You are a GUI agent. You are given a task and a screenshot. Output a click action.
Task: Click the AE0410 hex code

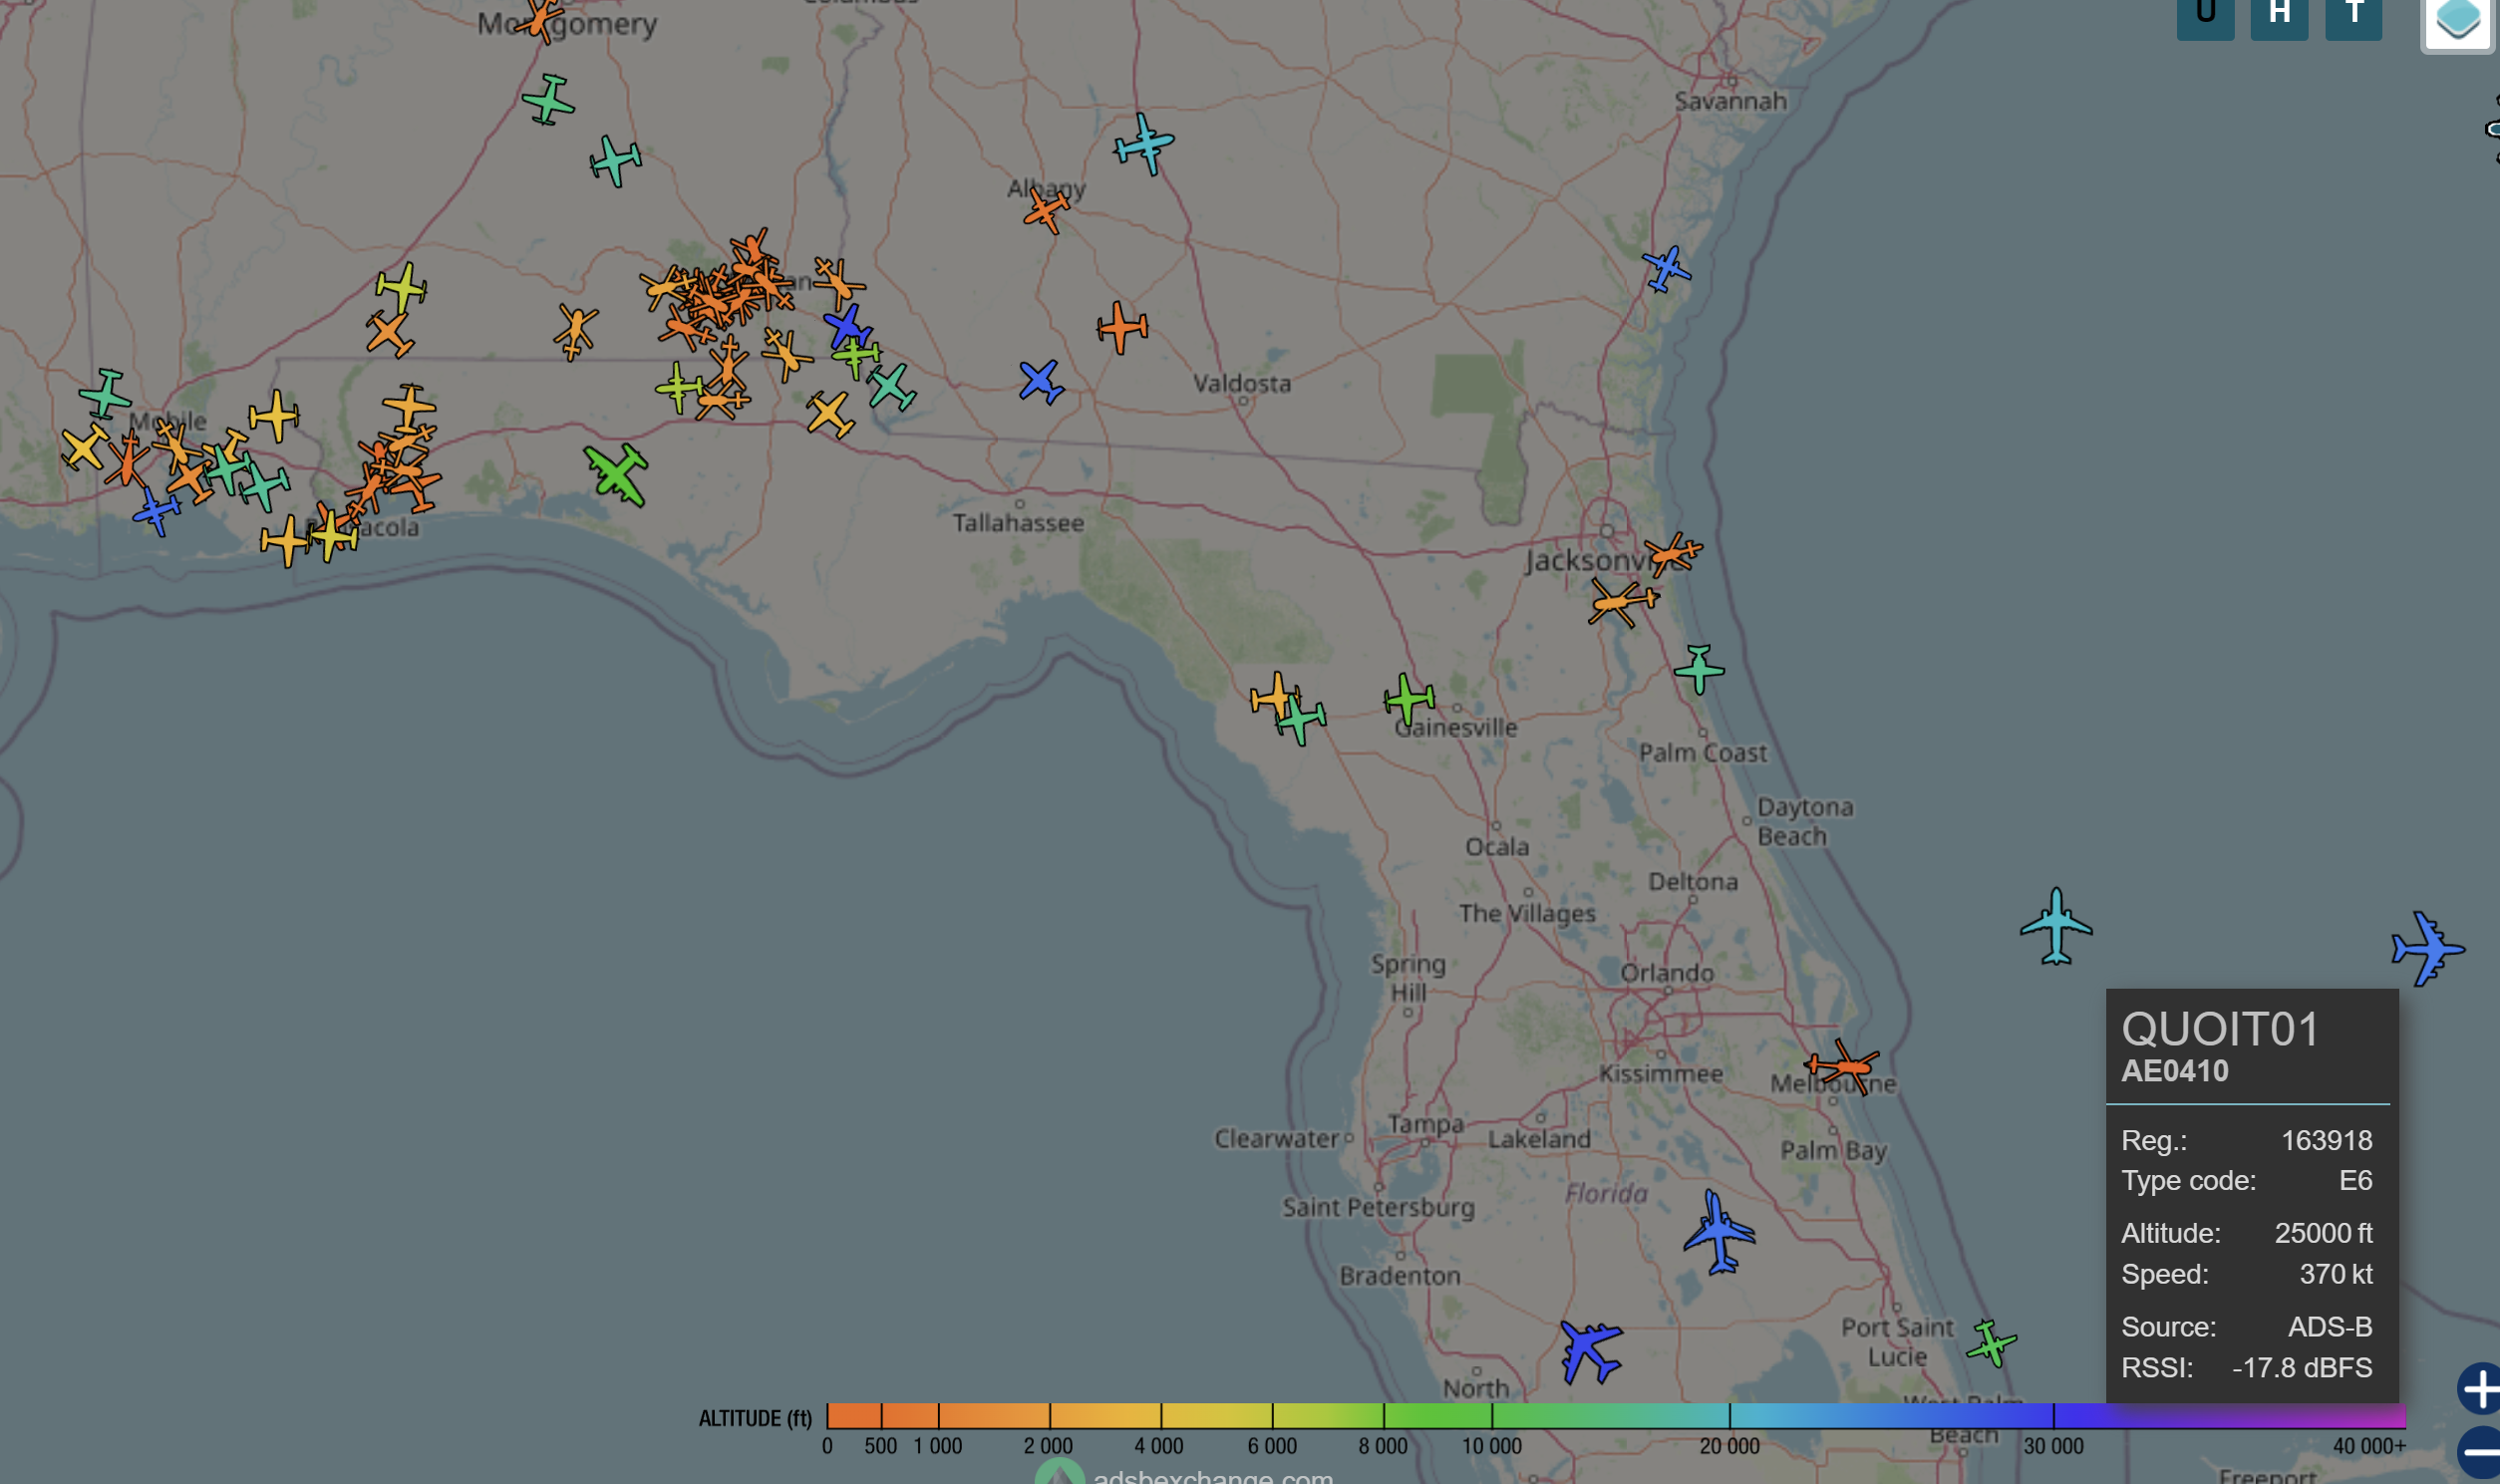point(2175,1071)
